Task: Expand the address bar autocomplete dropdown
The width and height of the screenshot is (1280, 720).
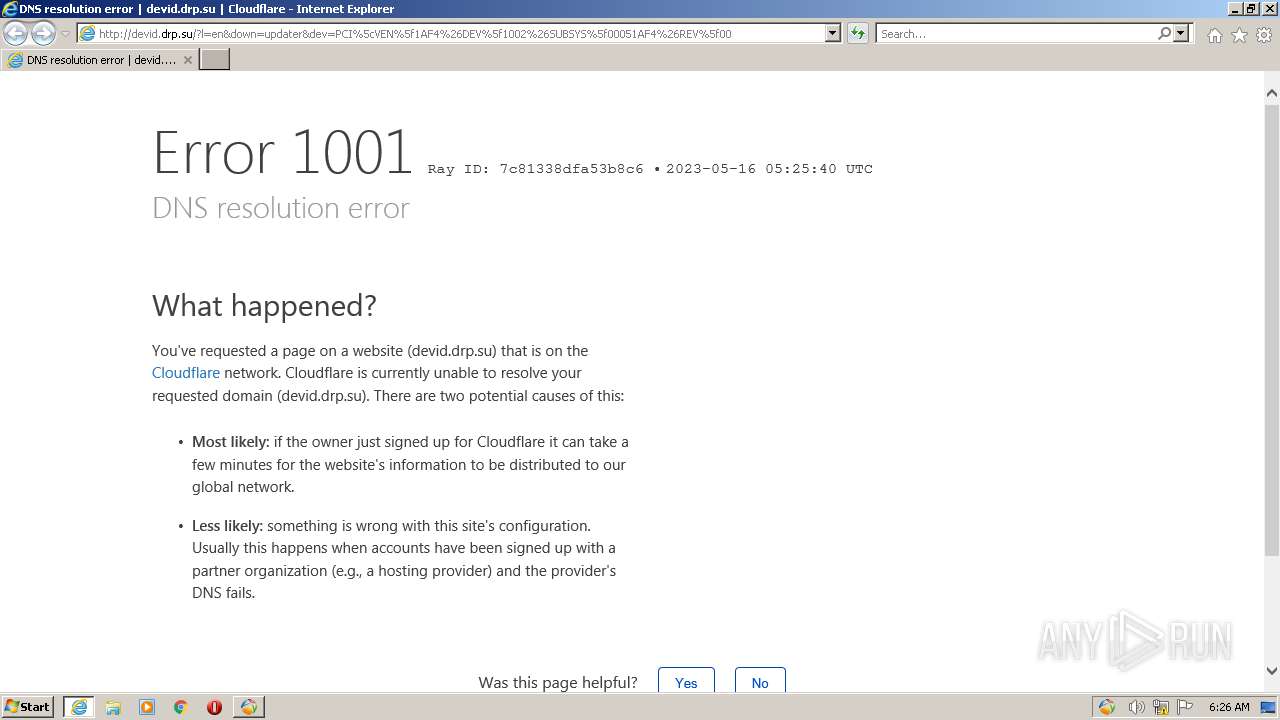Action: pos(833,34)
